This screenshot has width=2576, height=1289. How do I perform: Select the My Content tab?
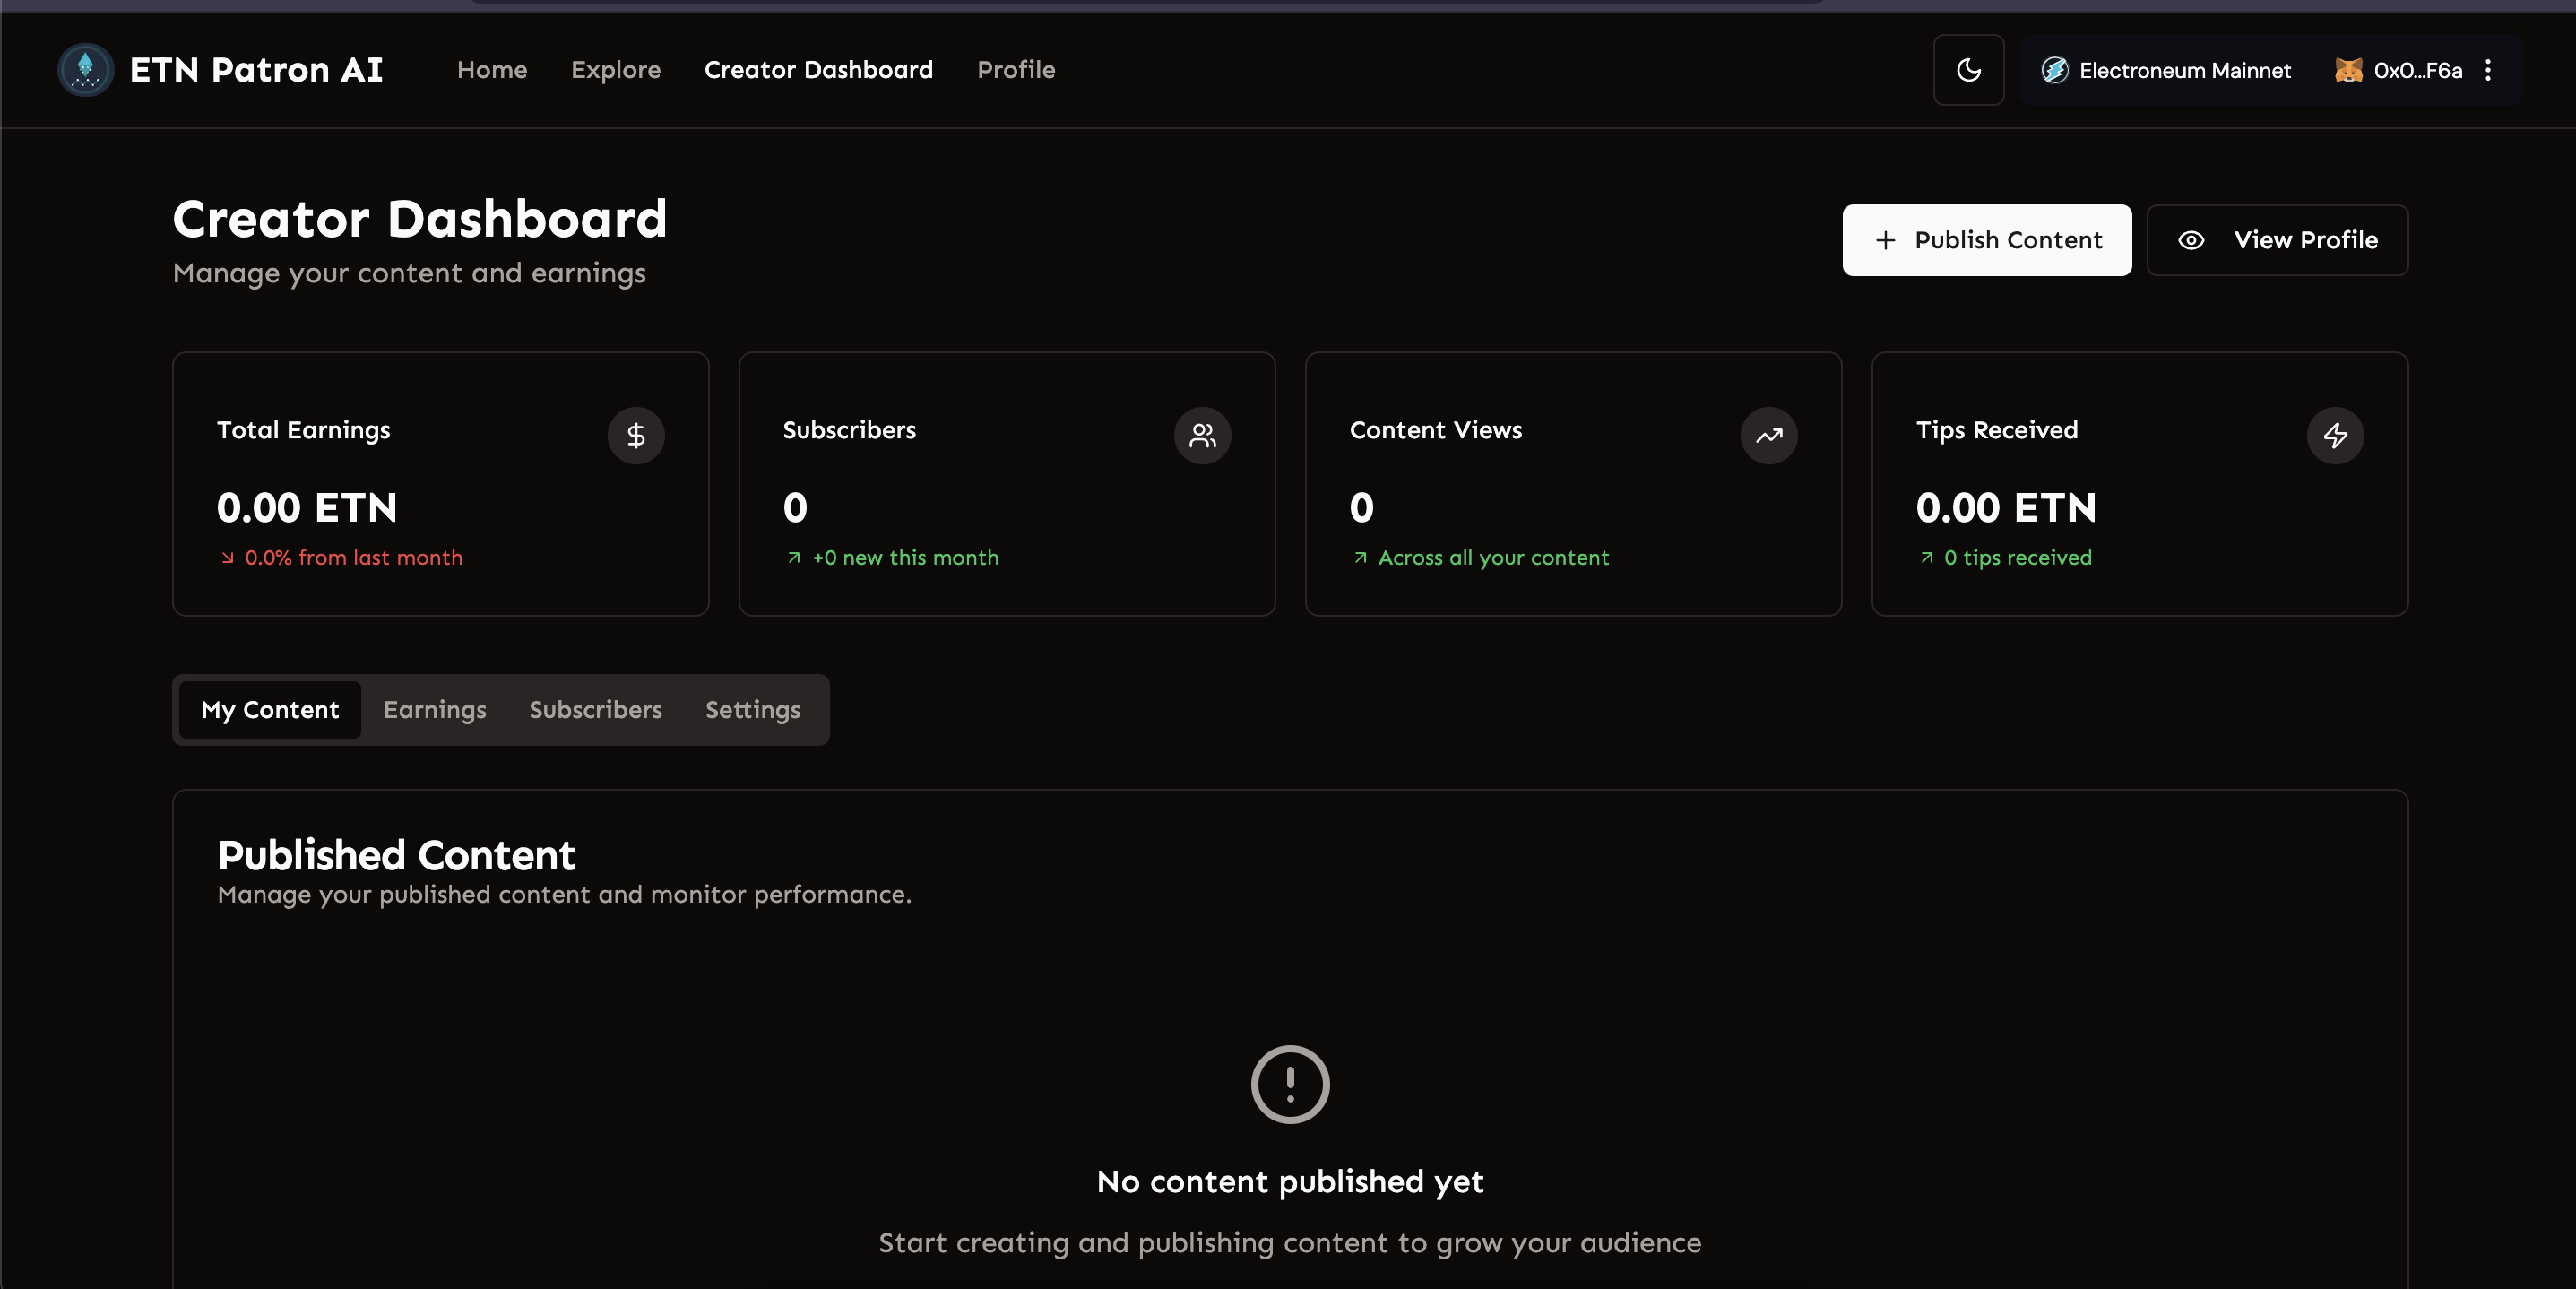270,710
